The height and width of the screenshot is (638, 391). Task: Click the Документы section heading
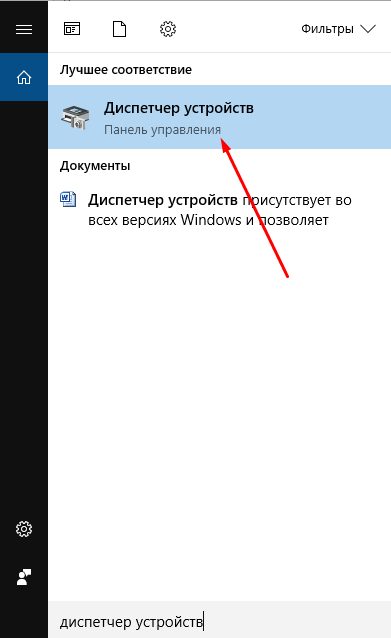click(x=95, y=166)
